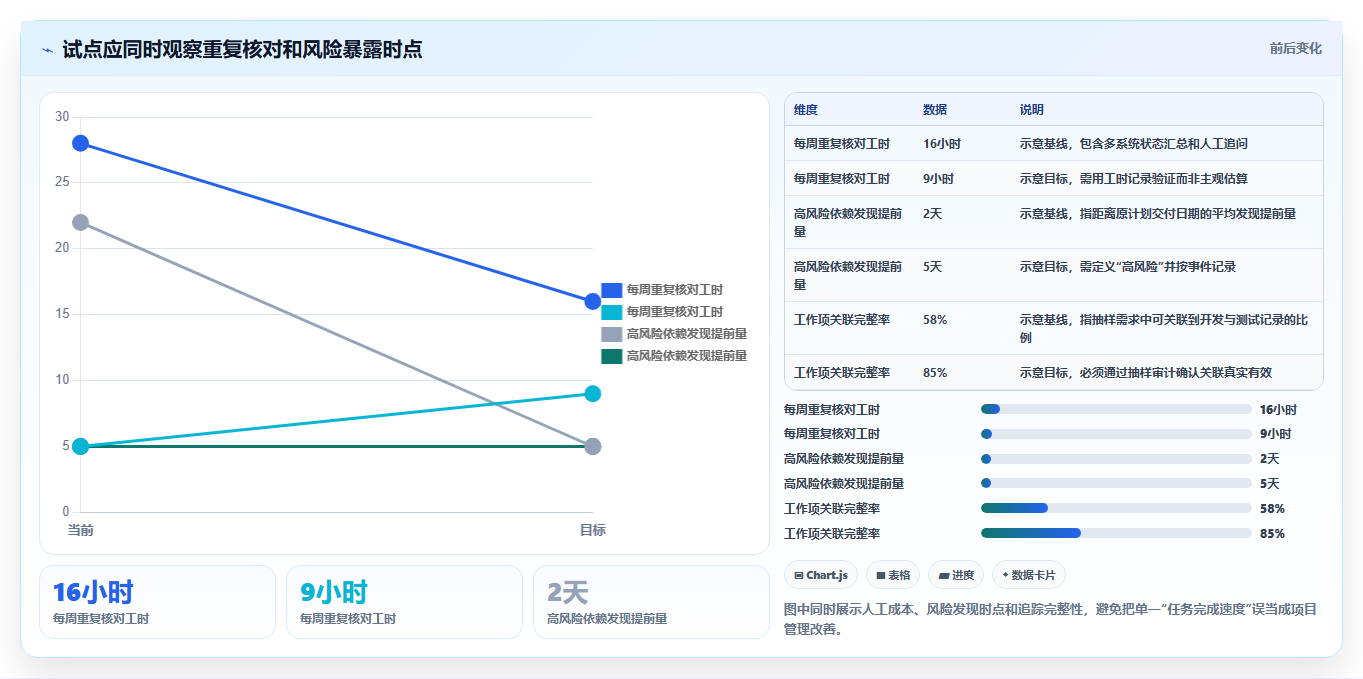The height and width of the screenshot is (679, 1363).
Task: Click the 工作项关联完整率 progress bar at 58%
Action: (1116, 508)
